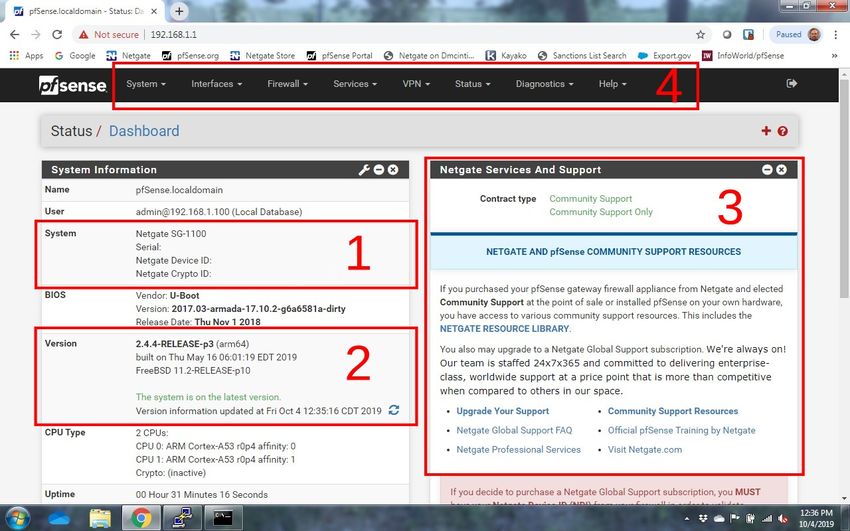Open Google bookmark

75,55
